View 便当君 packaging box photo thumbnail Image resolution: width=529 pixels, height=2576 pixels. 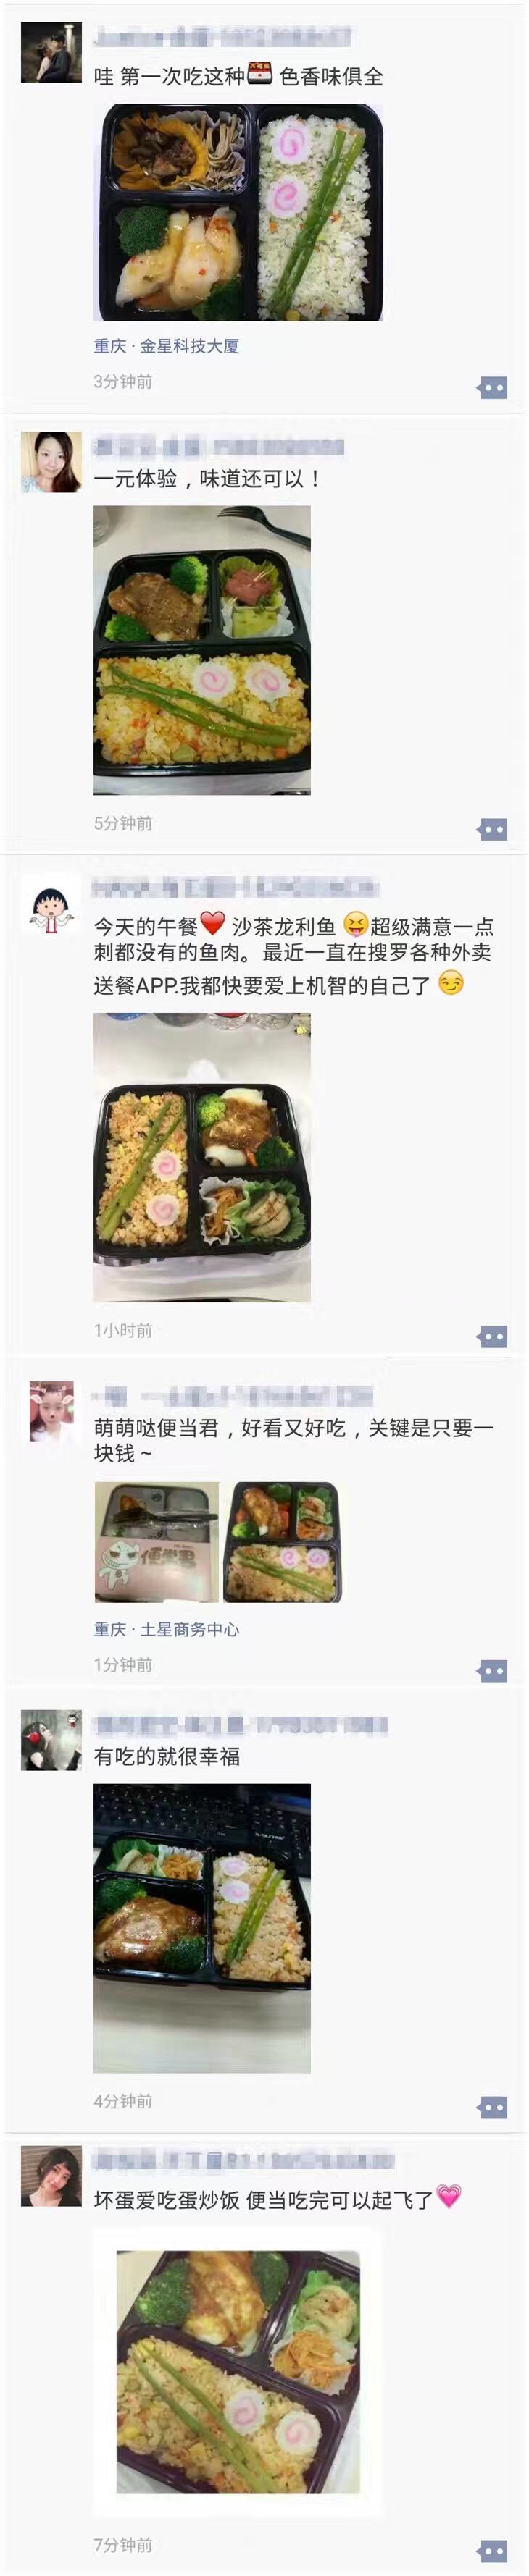click(x=156, y=1542)
